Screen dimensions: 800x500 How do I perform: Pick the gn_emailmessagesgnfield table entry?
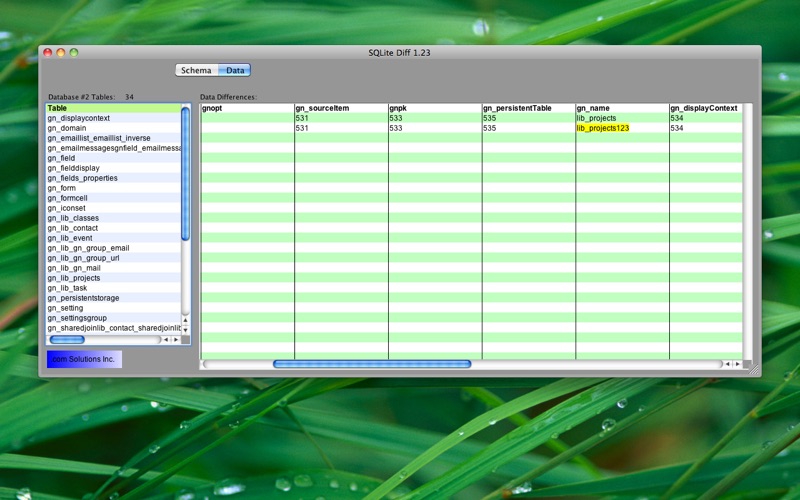114,148
